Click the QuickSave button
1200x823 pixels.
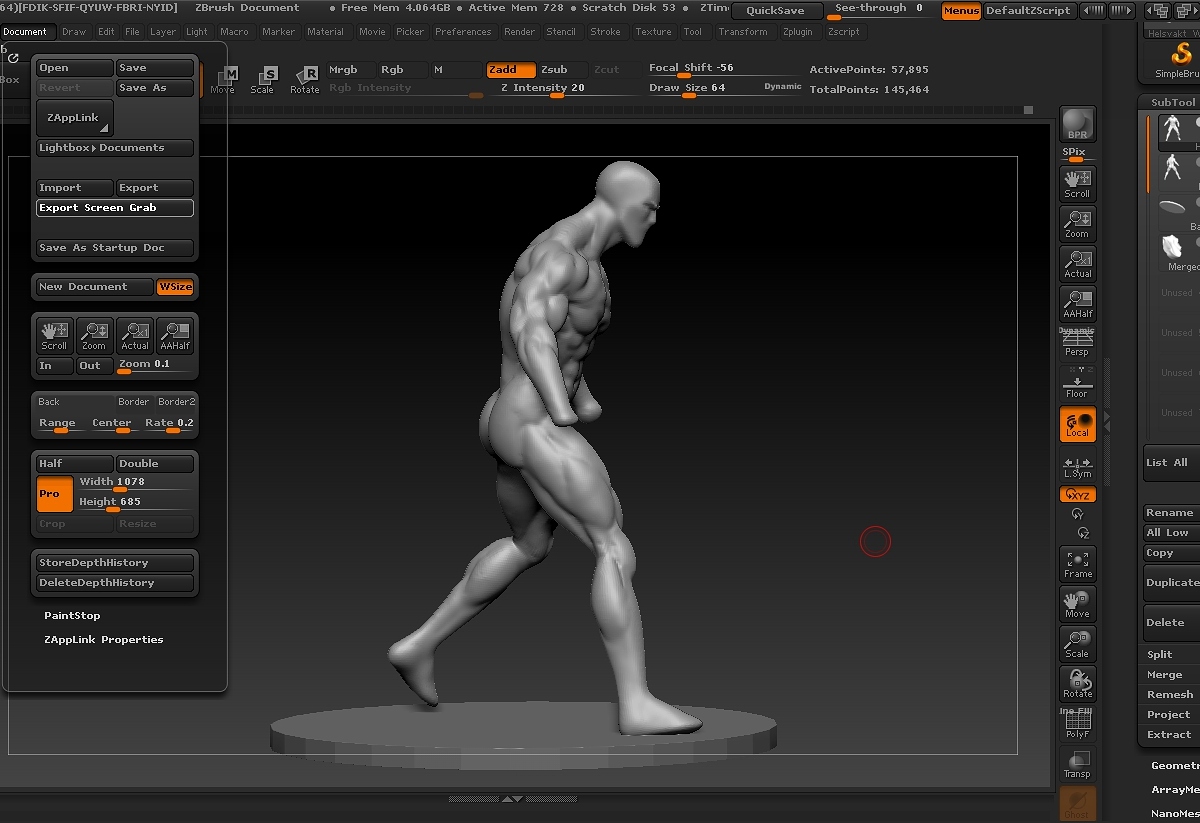776,11
